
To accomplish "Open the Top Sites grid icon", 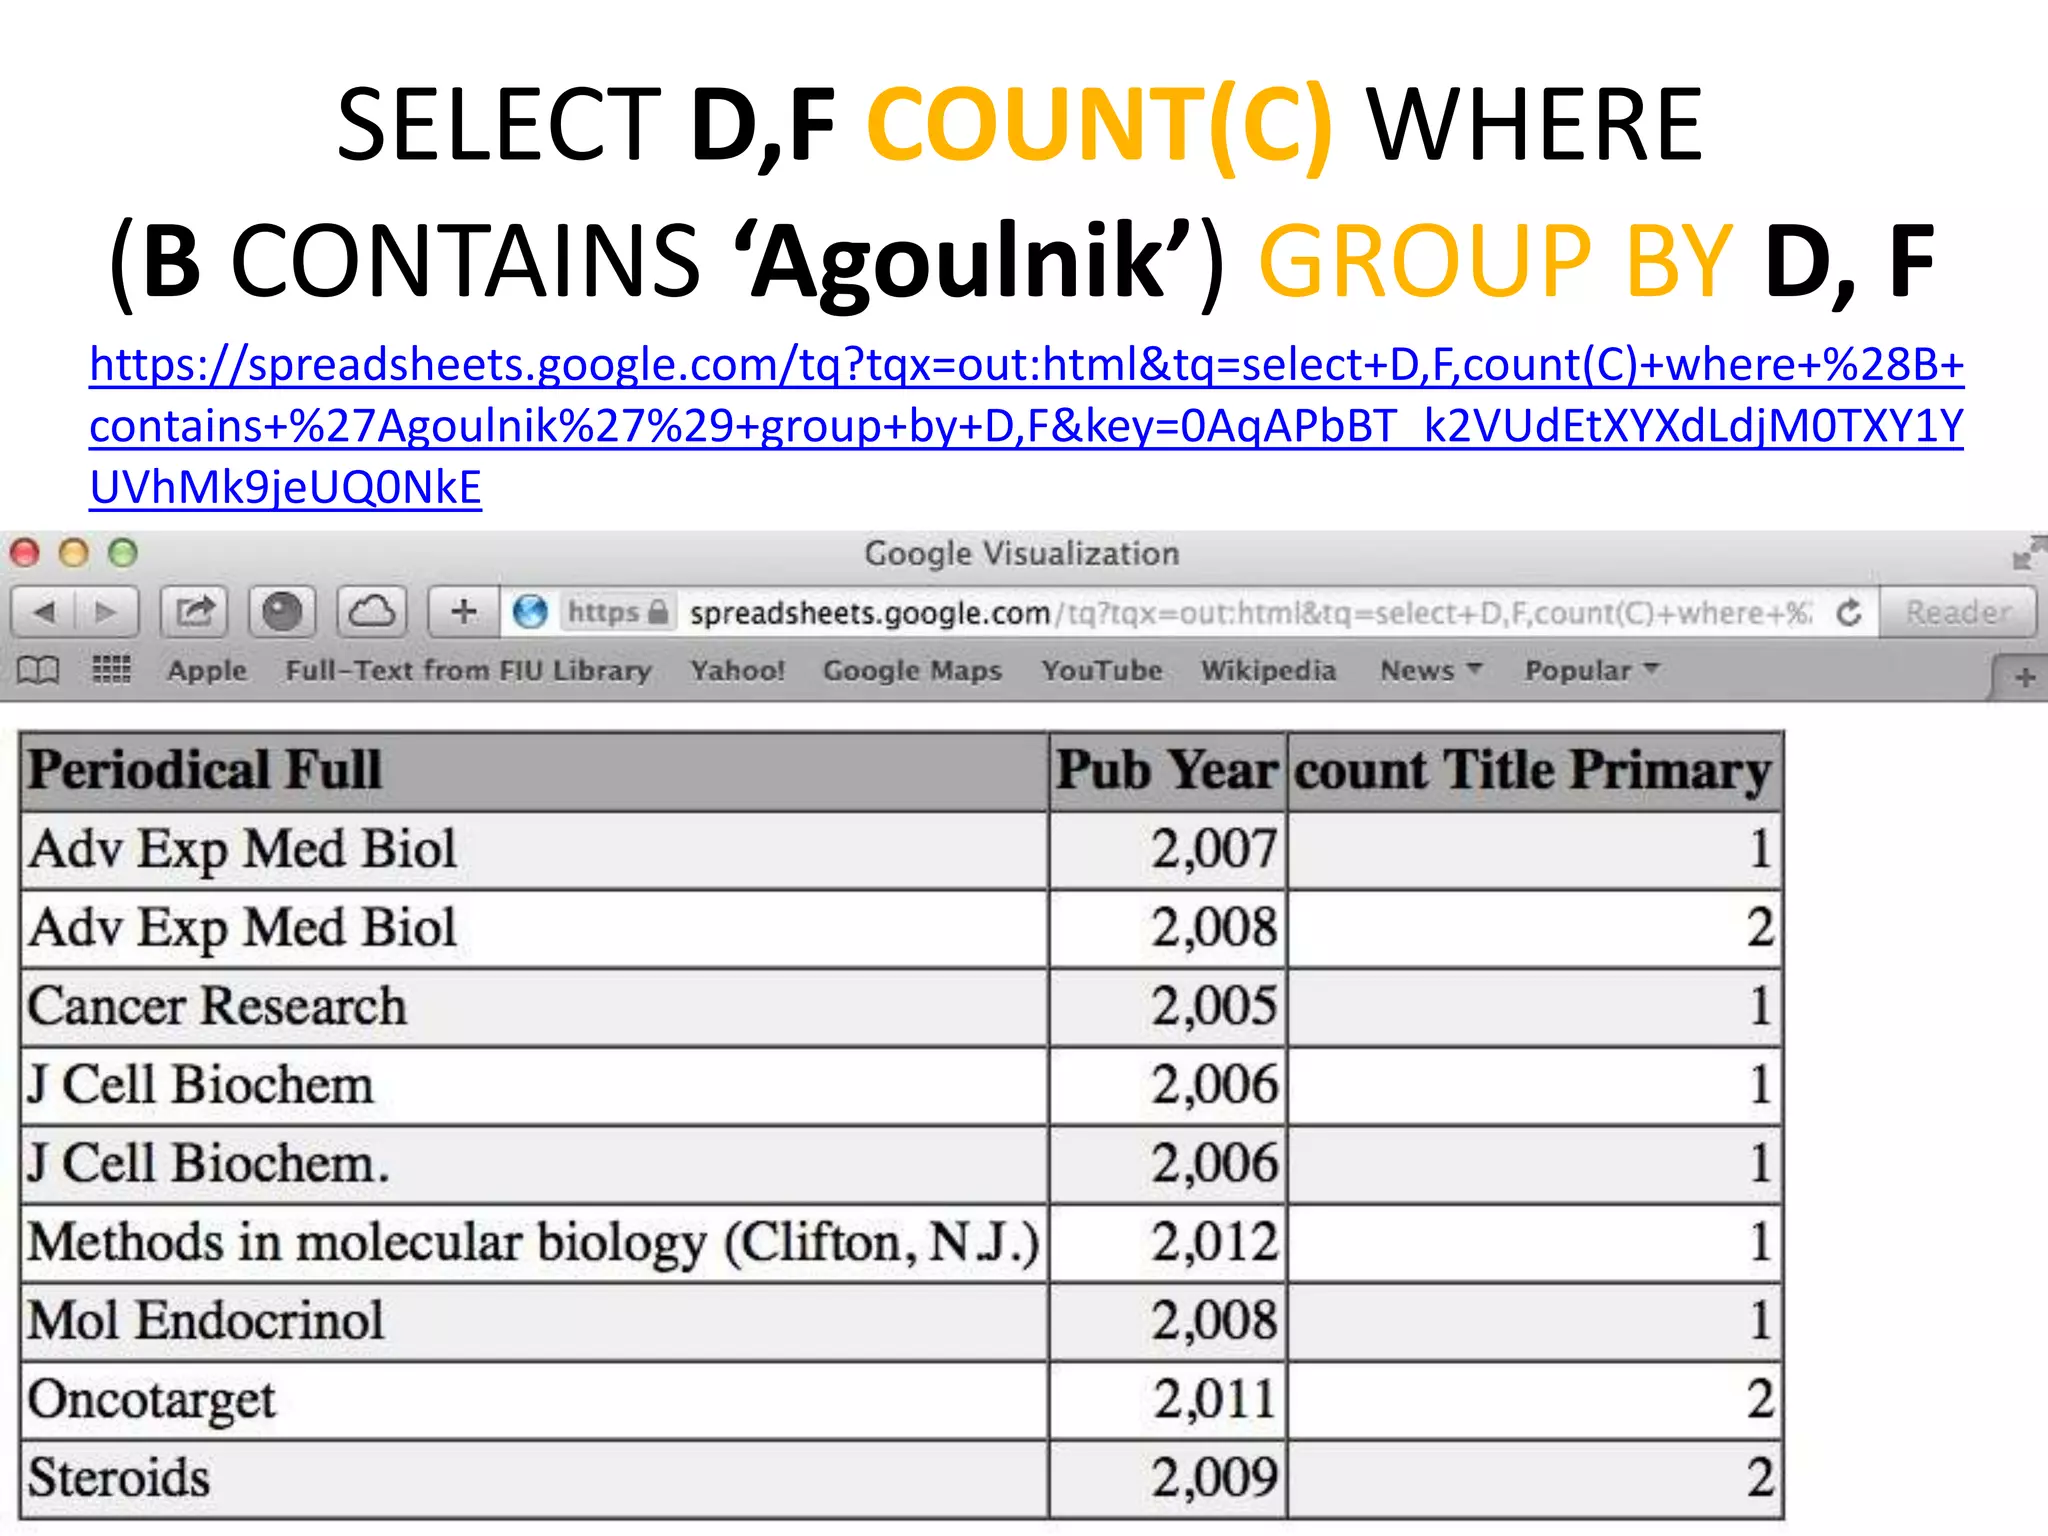I will (111, 669).
